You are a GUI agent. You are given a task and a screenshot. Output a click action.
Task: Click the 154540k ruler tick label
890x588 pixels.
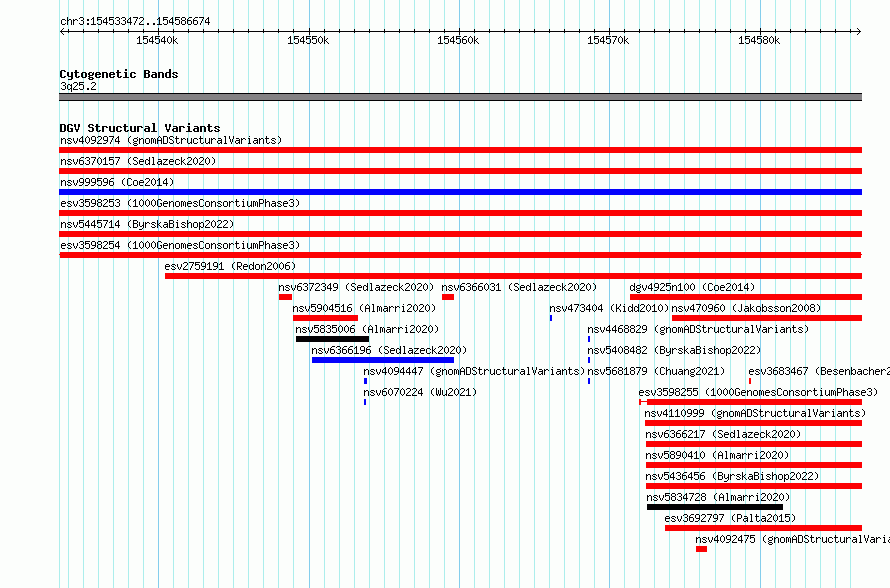tap(157, 40)
